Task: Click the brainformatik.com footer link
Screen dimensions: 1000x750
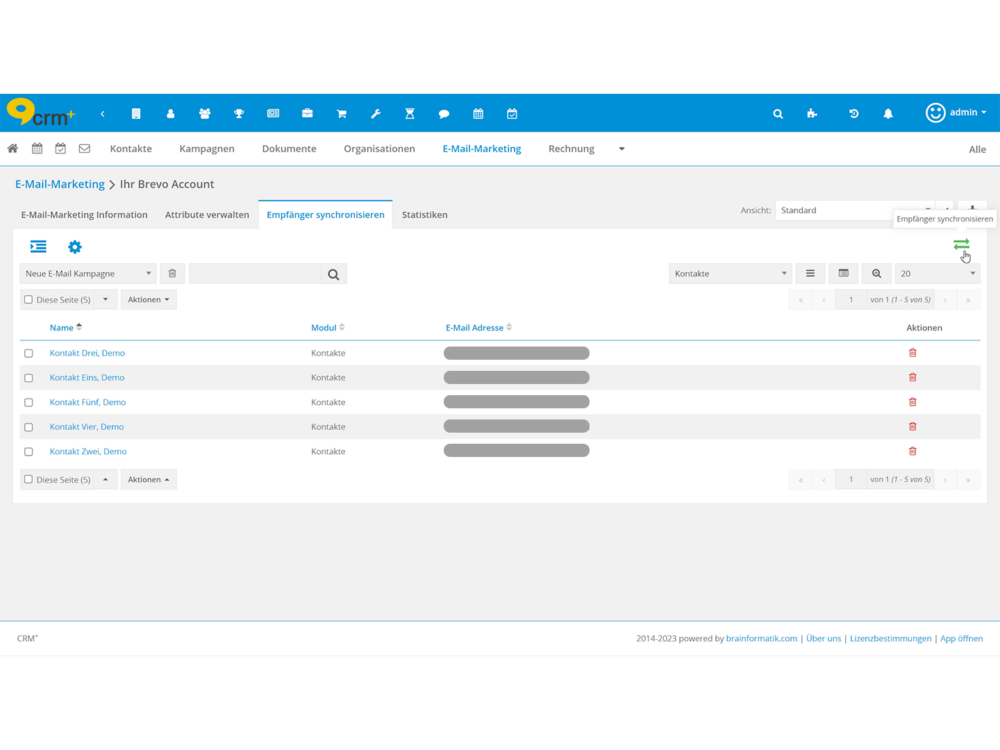Action: tap(761, 638)
